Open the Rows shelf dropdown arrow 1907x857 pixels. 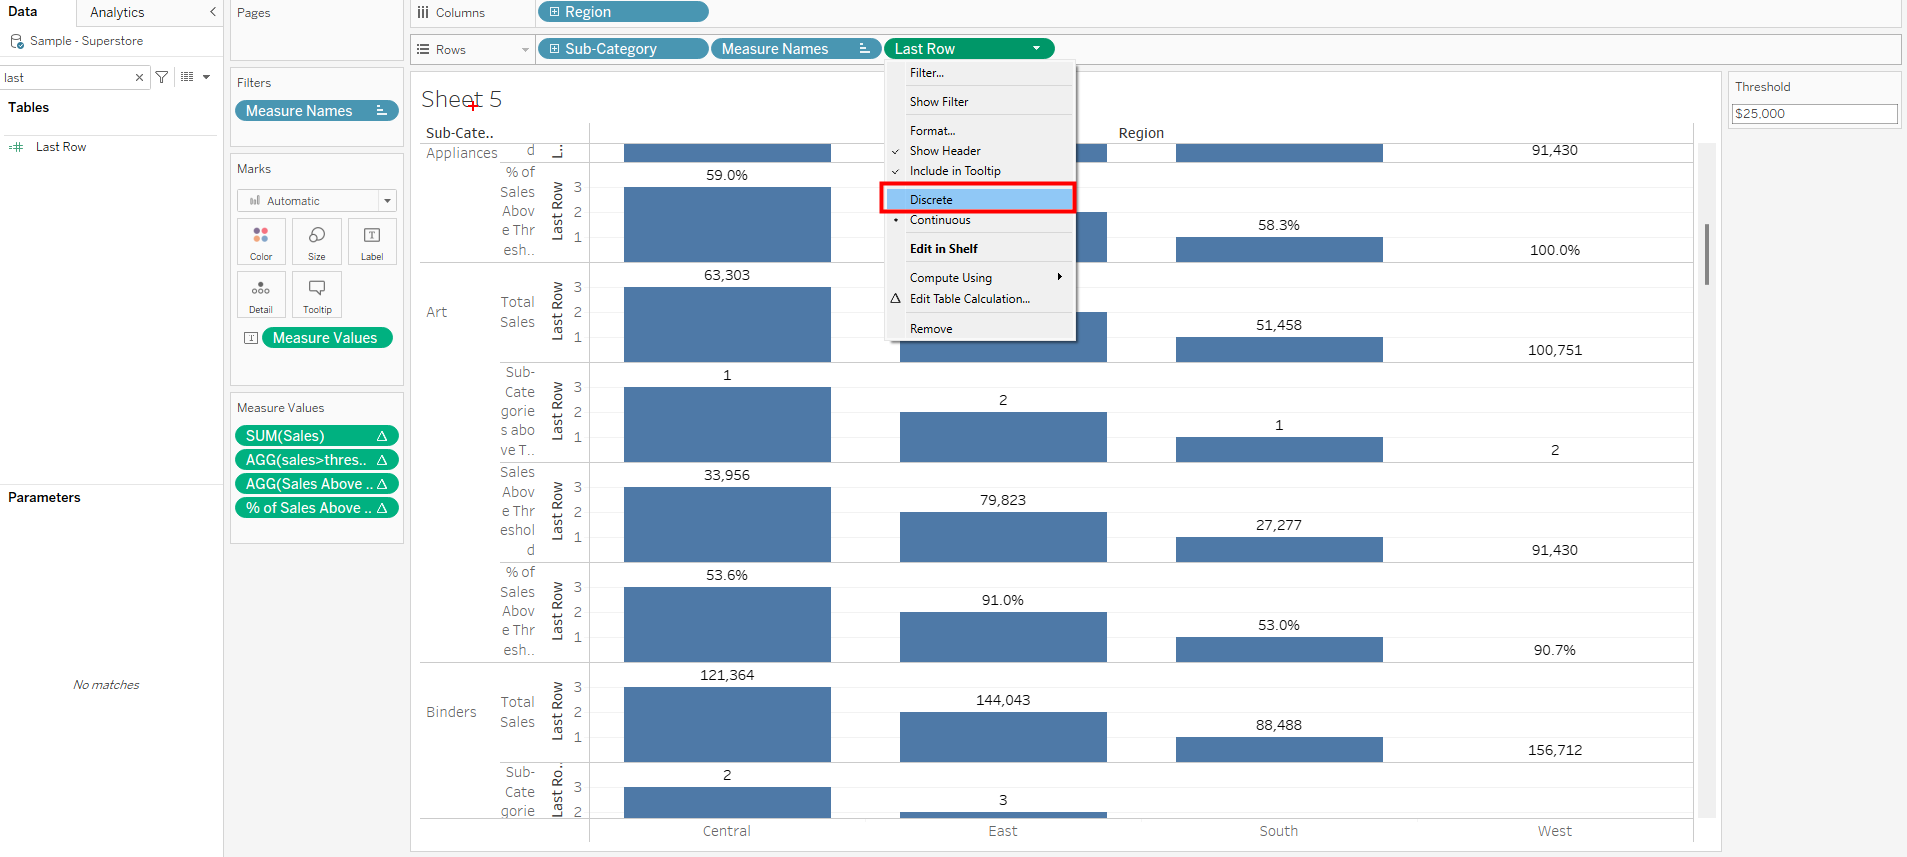pyautogui.click(x=525, y=50)
